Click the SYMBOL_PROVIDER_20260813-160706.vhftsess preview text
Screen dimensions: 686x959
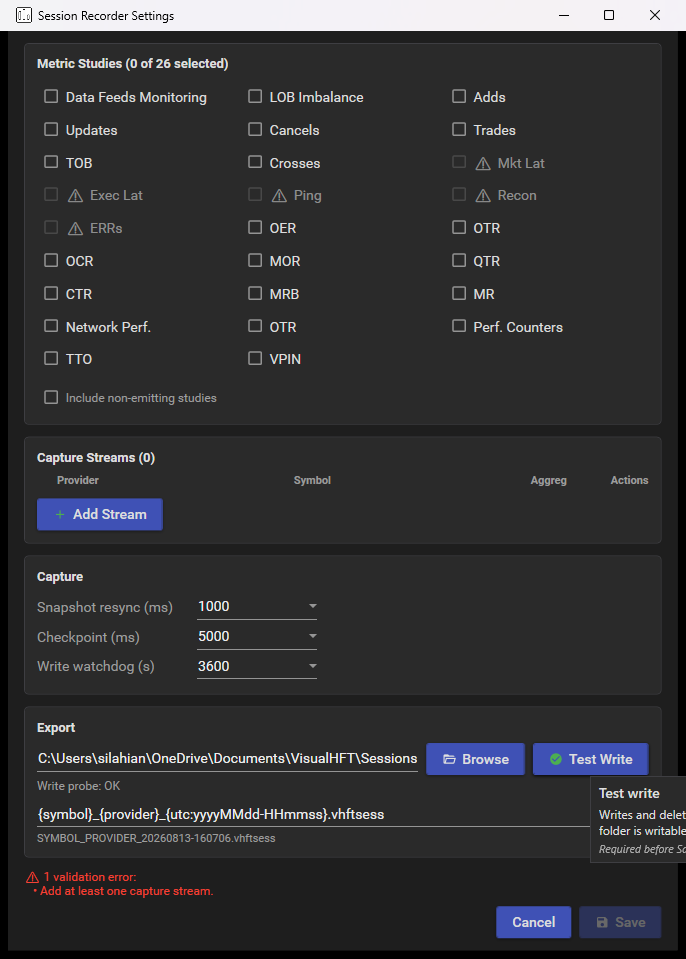tap(156, 839)
